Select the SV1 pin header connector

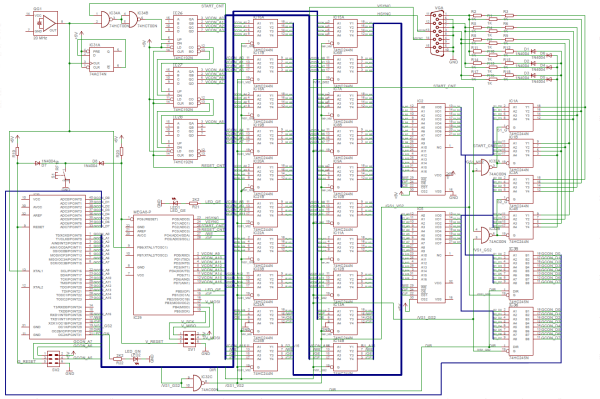pyautogui.click(x=190, y=339)
